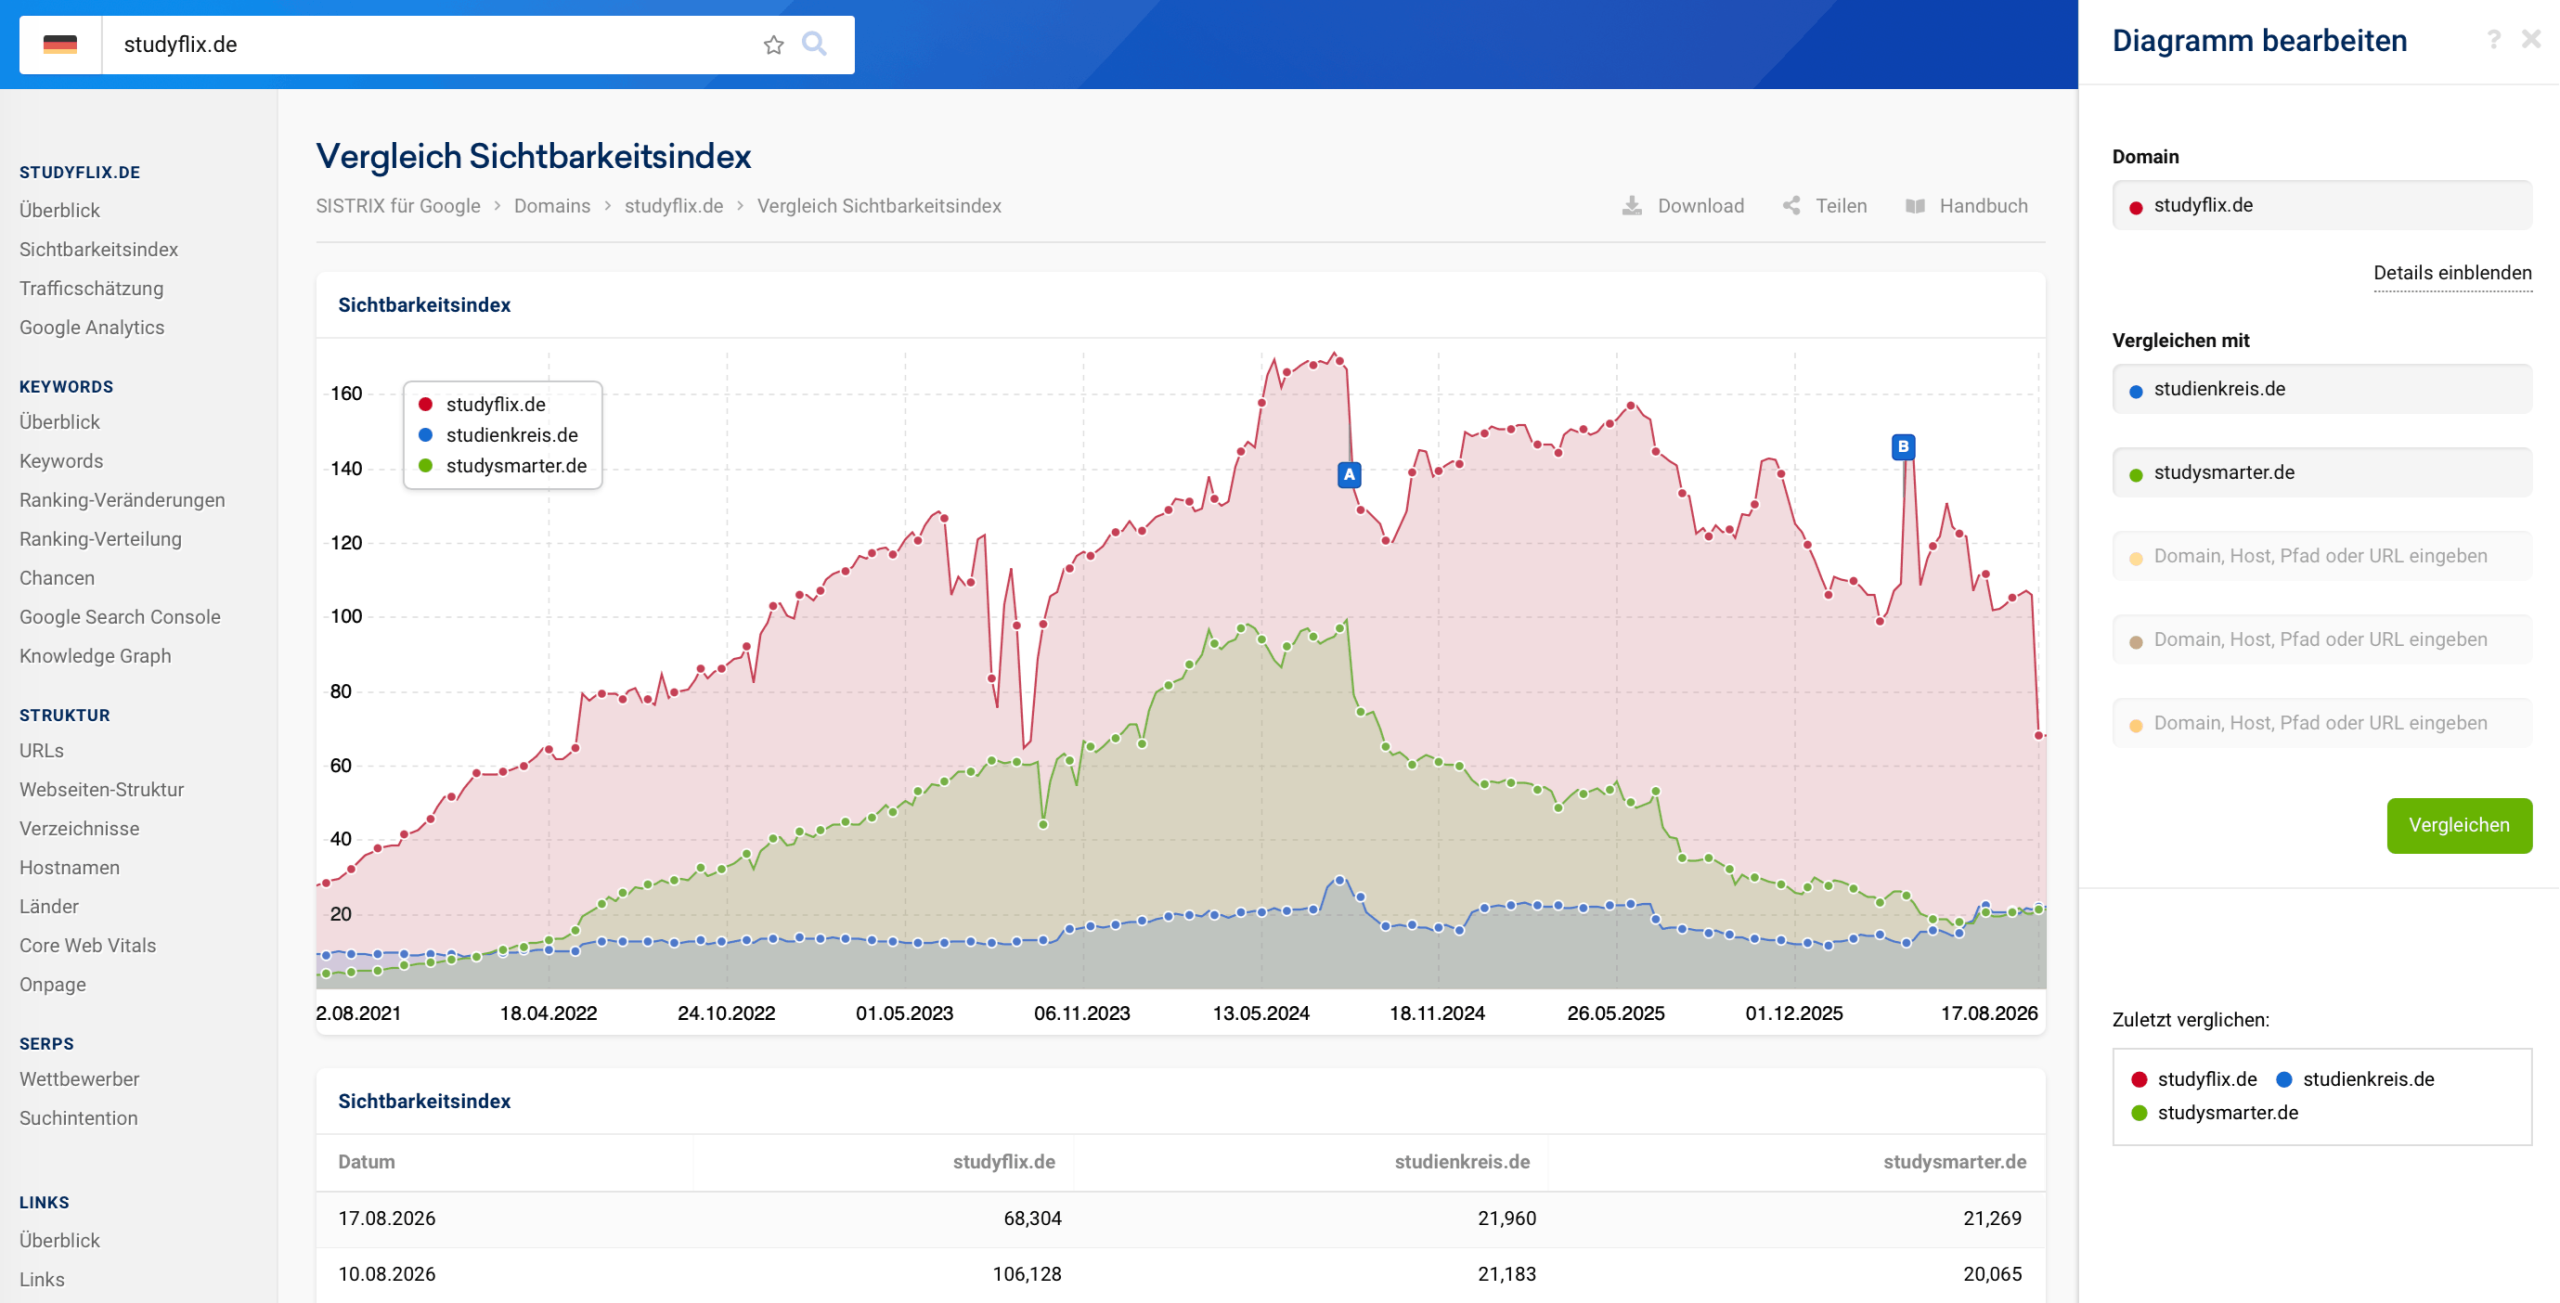Click event pin A on the chart
The width and height of the screenshot is (2560, 1303).
1349,475
